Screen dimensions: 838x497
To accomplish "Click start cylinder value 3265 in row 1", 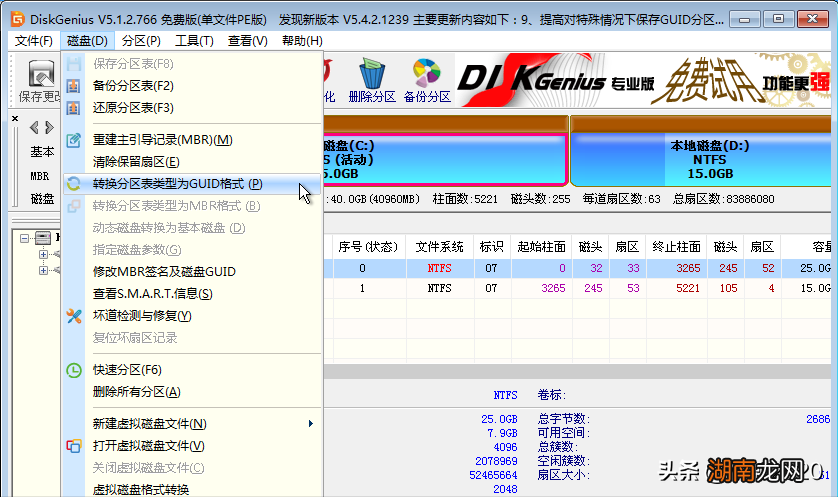I will point(553,288).
